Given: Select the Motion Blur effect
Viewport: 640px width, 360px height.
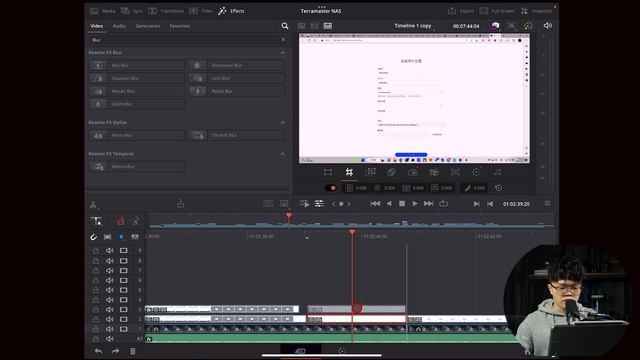Looking at the screenshot, I should pos(137,167).
